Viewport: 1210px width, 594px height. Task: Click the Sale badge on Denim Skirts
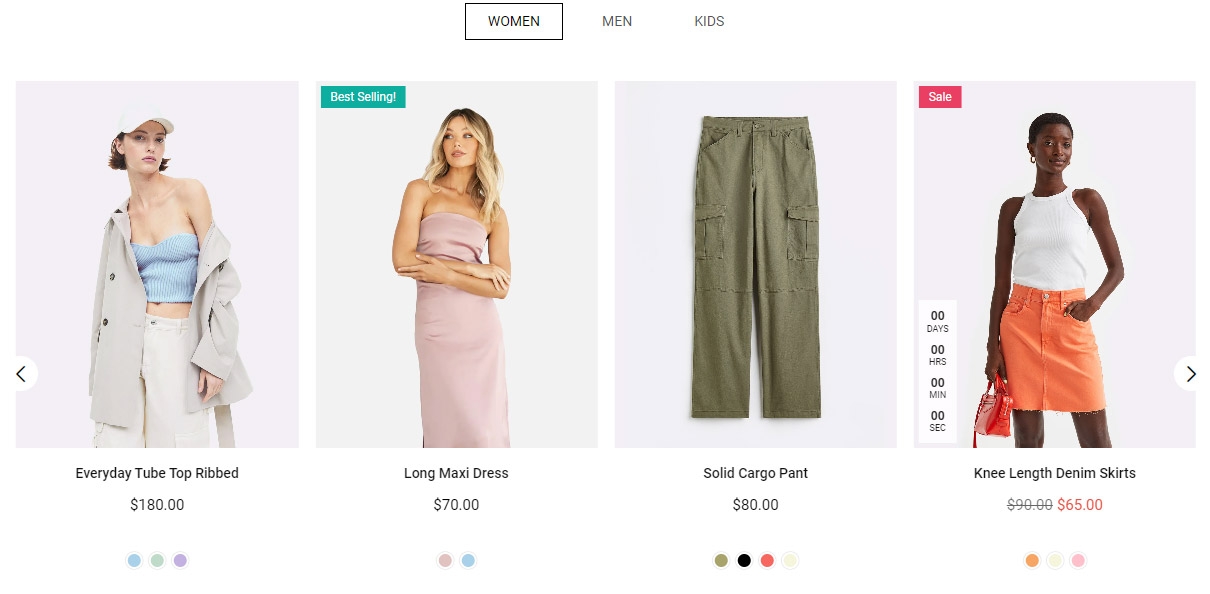pos(940,97)
